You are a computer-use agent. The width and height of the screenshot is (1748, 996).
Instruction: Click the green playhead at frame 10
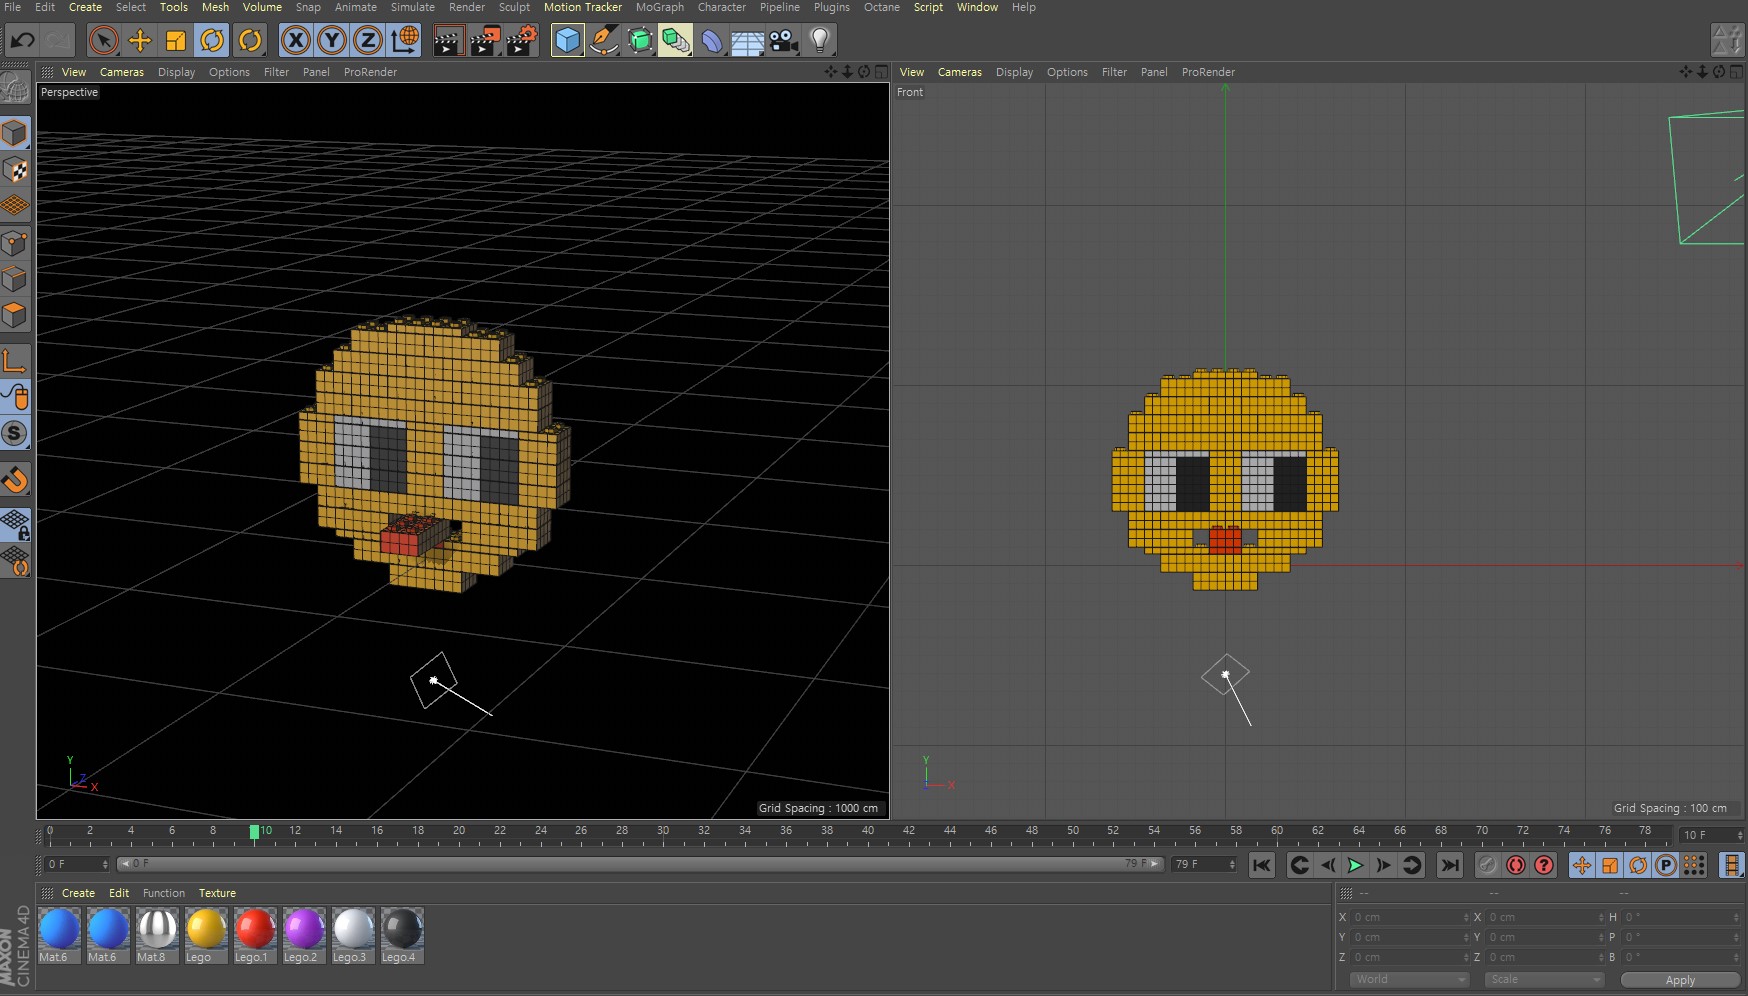[x=254, y=832]
